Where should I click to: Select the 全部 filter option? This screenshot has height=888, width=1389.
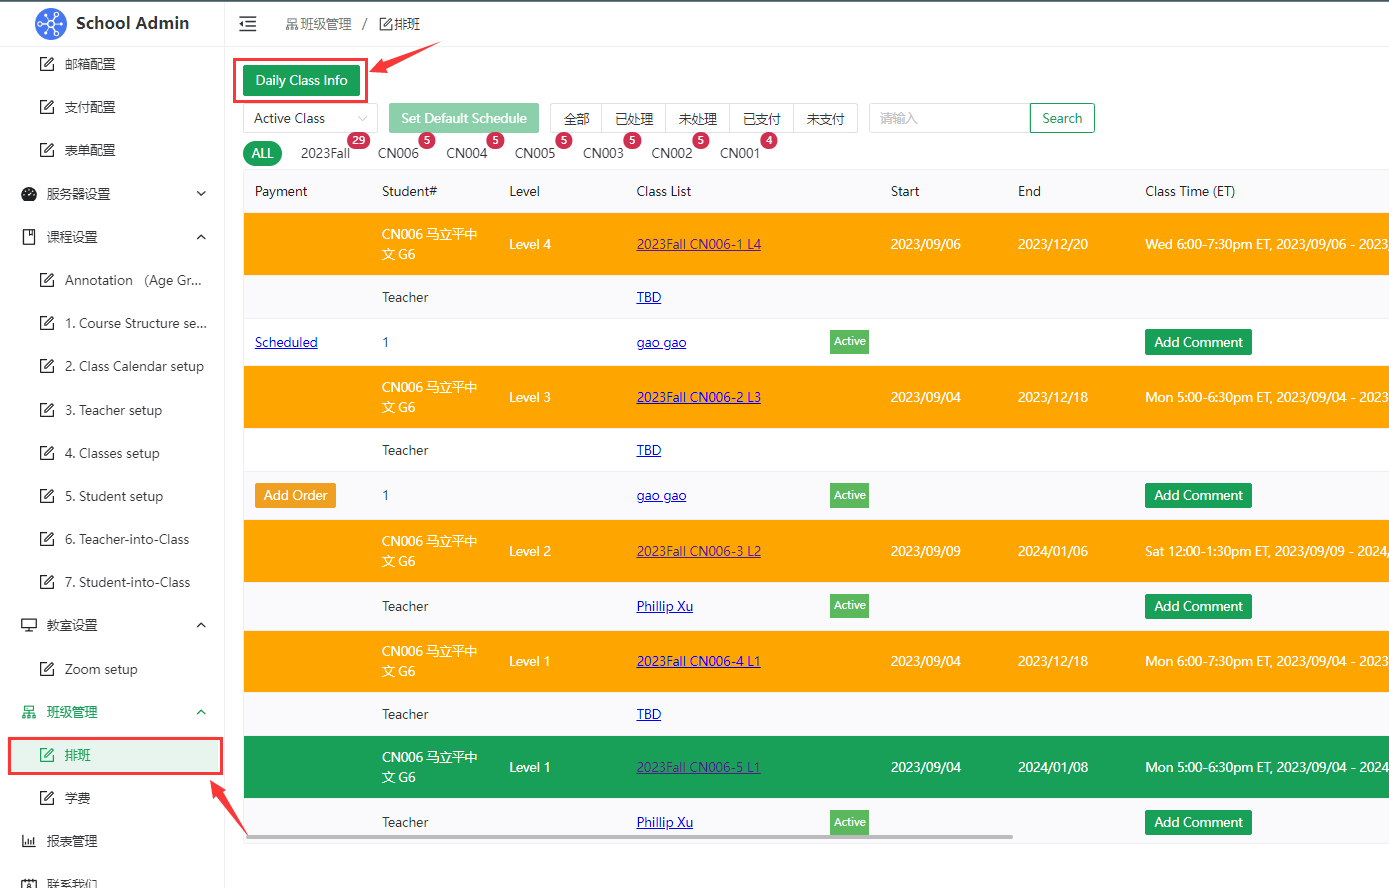click(x=576, y=119)
